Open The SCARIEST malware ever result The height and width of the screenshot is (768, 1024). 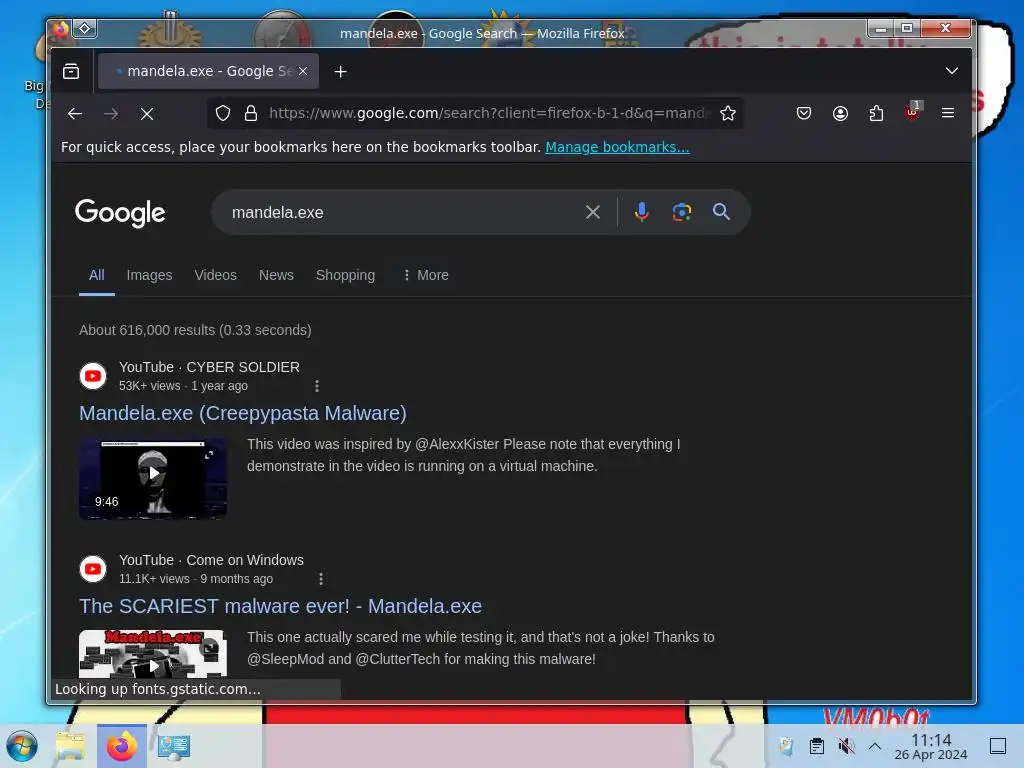(x=280, y=606)
